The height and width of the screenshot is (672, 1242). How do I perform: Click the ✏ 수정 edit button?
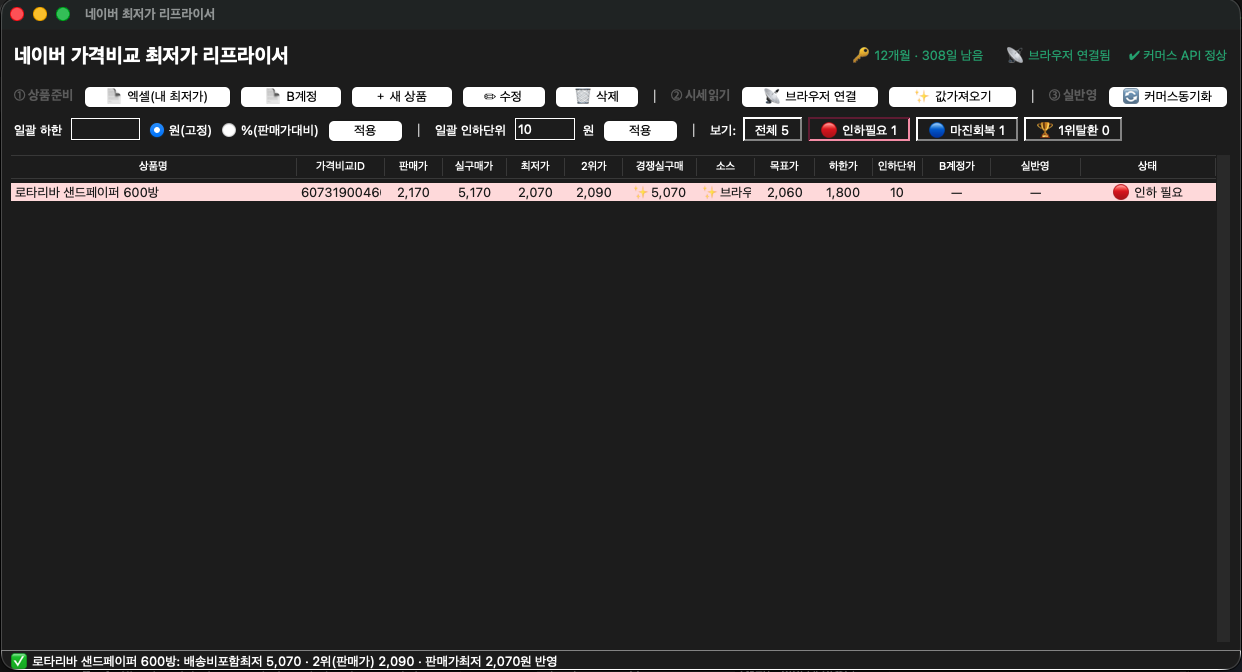(x=503, y=96)
